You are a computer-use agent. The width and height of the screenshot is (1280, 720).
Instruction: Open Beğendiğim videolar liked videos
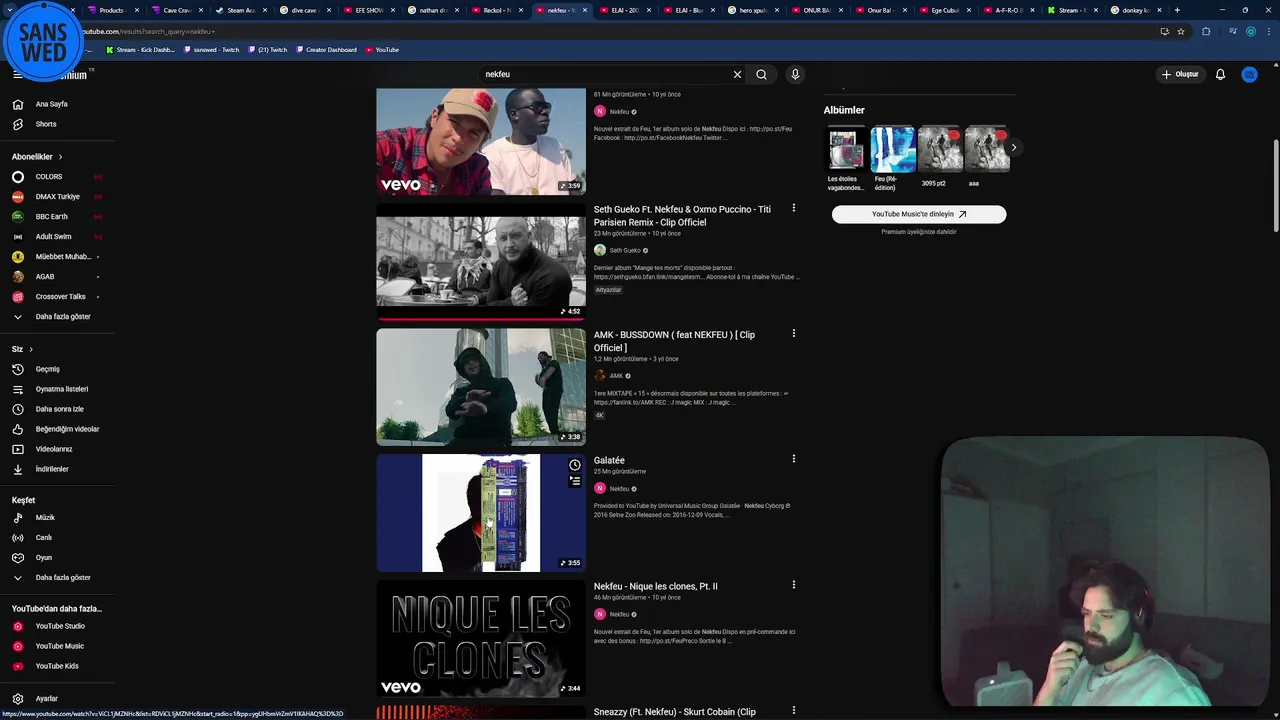[x=57, y=429]
